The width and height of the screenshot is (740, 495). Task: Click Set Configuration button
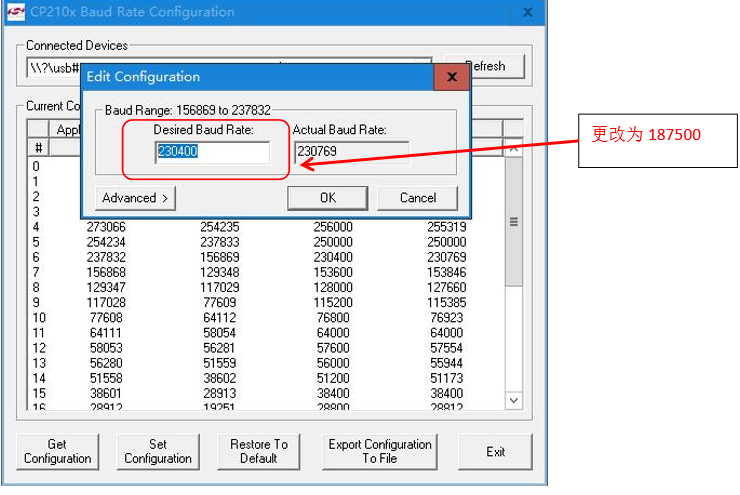tap(158, 452)
